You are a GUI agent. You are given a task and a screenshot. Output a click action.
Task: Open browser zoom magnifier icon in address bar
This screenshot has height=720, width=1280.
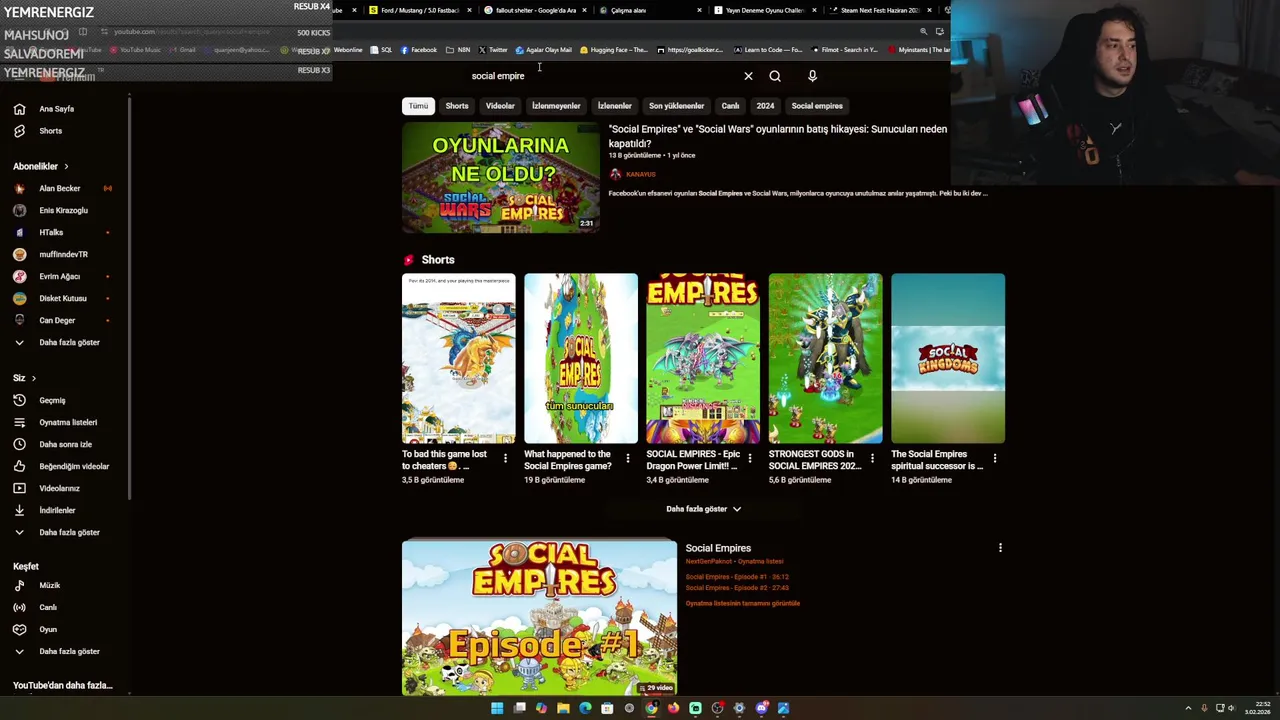click(923, 32)
